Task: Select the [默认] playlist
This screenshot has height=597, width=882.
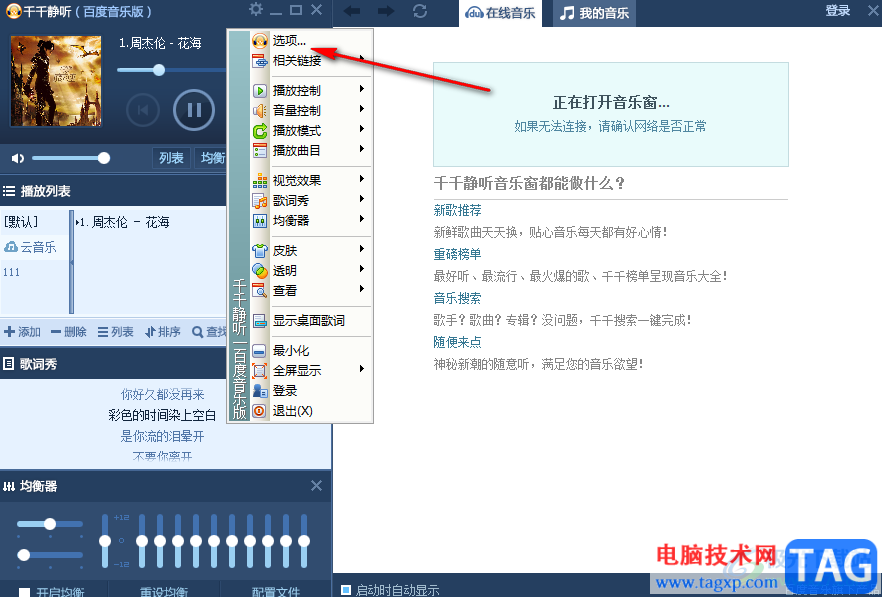Action: [21, 222]
